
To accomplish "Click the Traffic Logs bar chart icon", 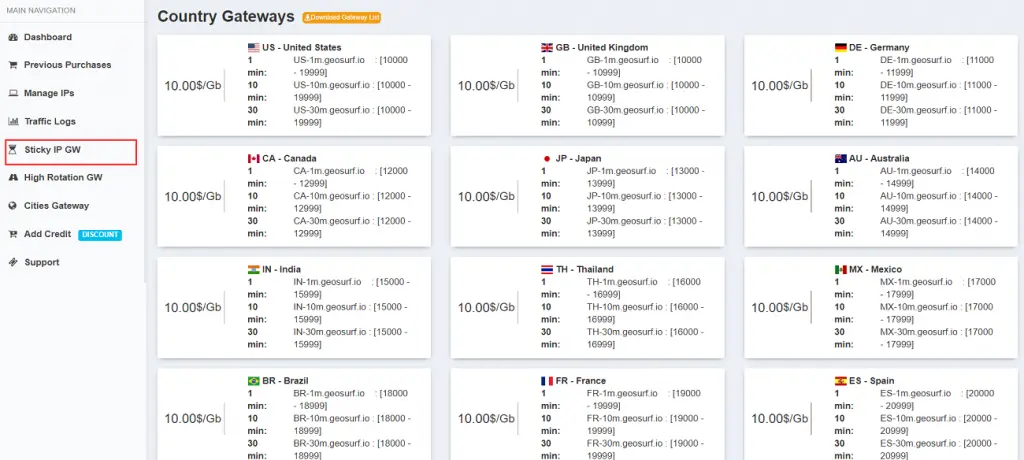I will 12,122.
